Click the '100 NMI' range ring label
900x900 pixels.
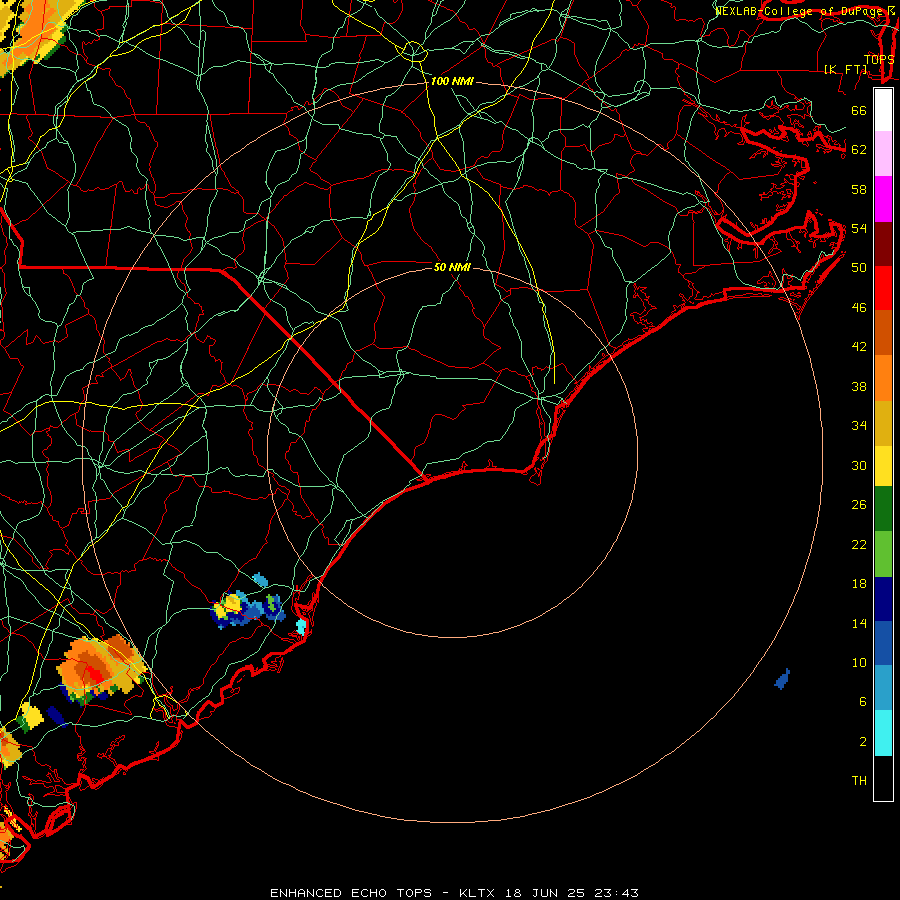point(452,82)
